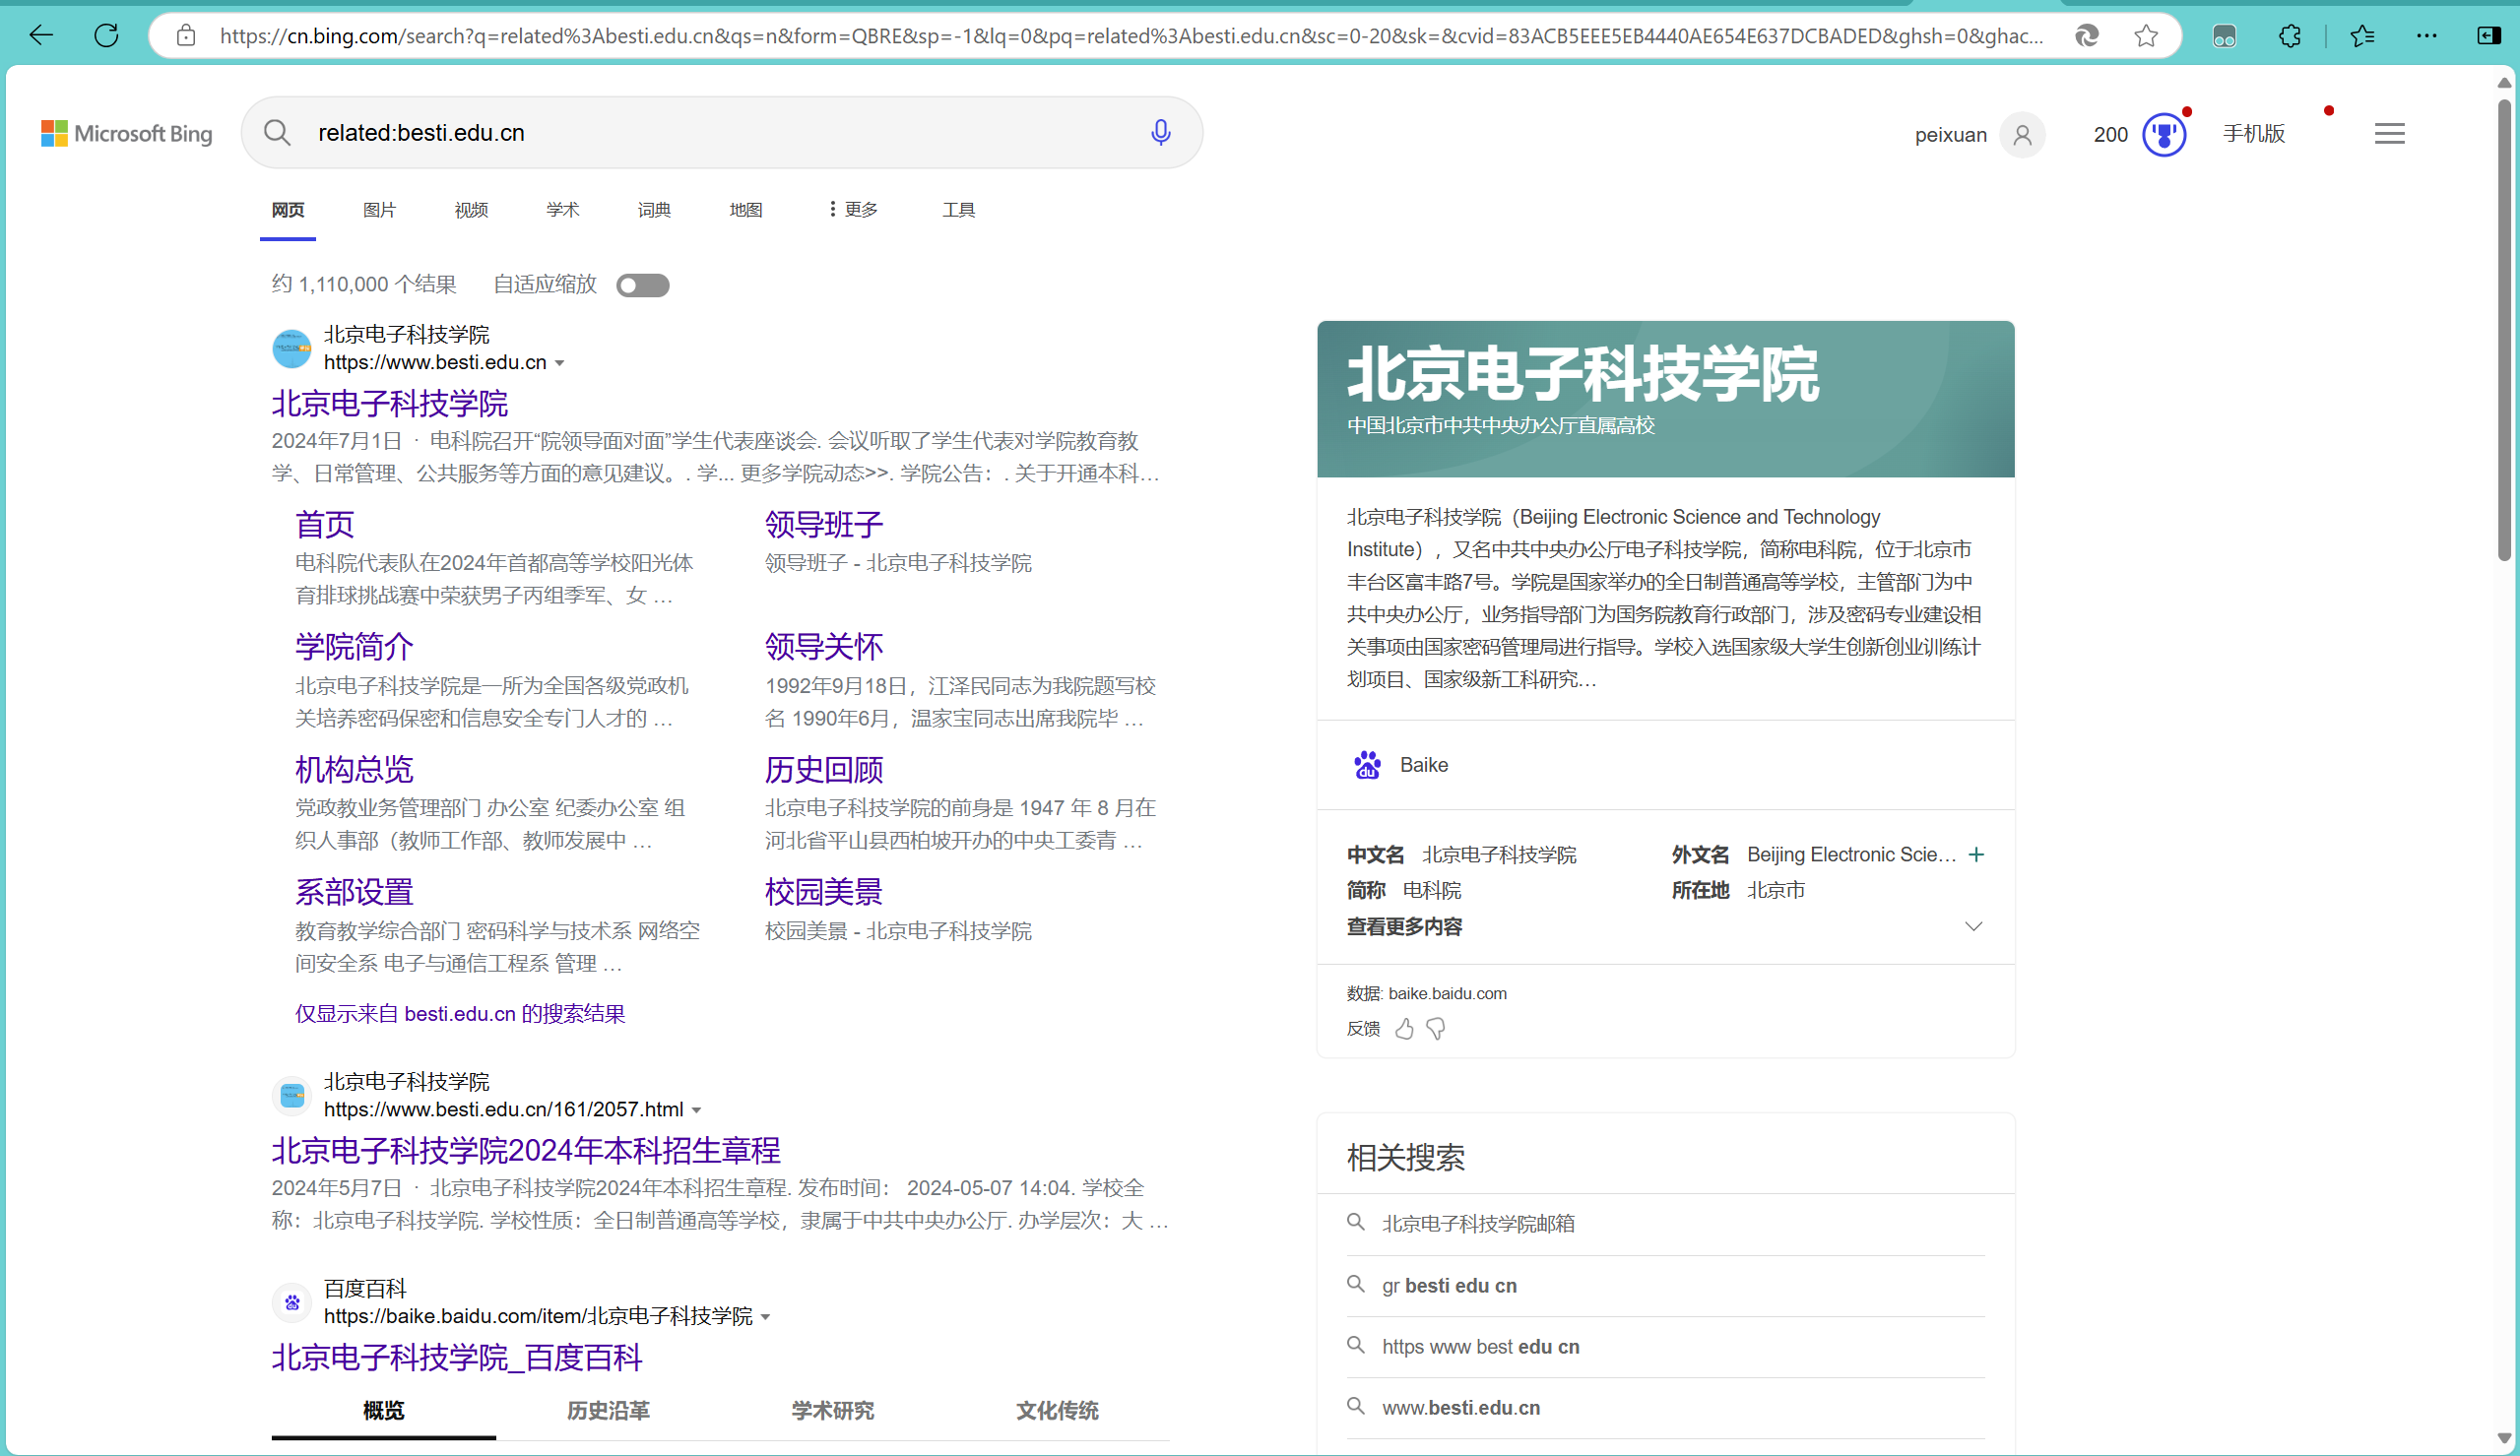Click 仅显示来自 besti.edu.cn 的搜索结果

[x=460, y=1014]
